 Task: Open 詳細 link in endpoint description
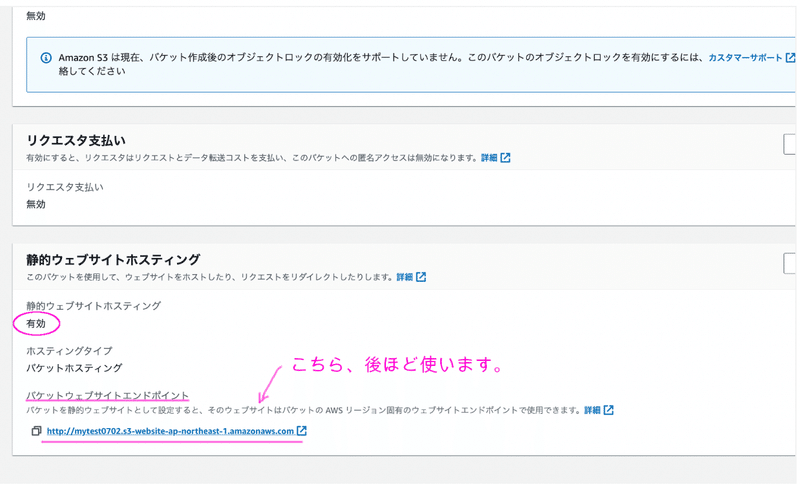click(x=592, y=410)
